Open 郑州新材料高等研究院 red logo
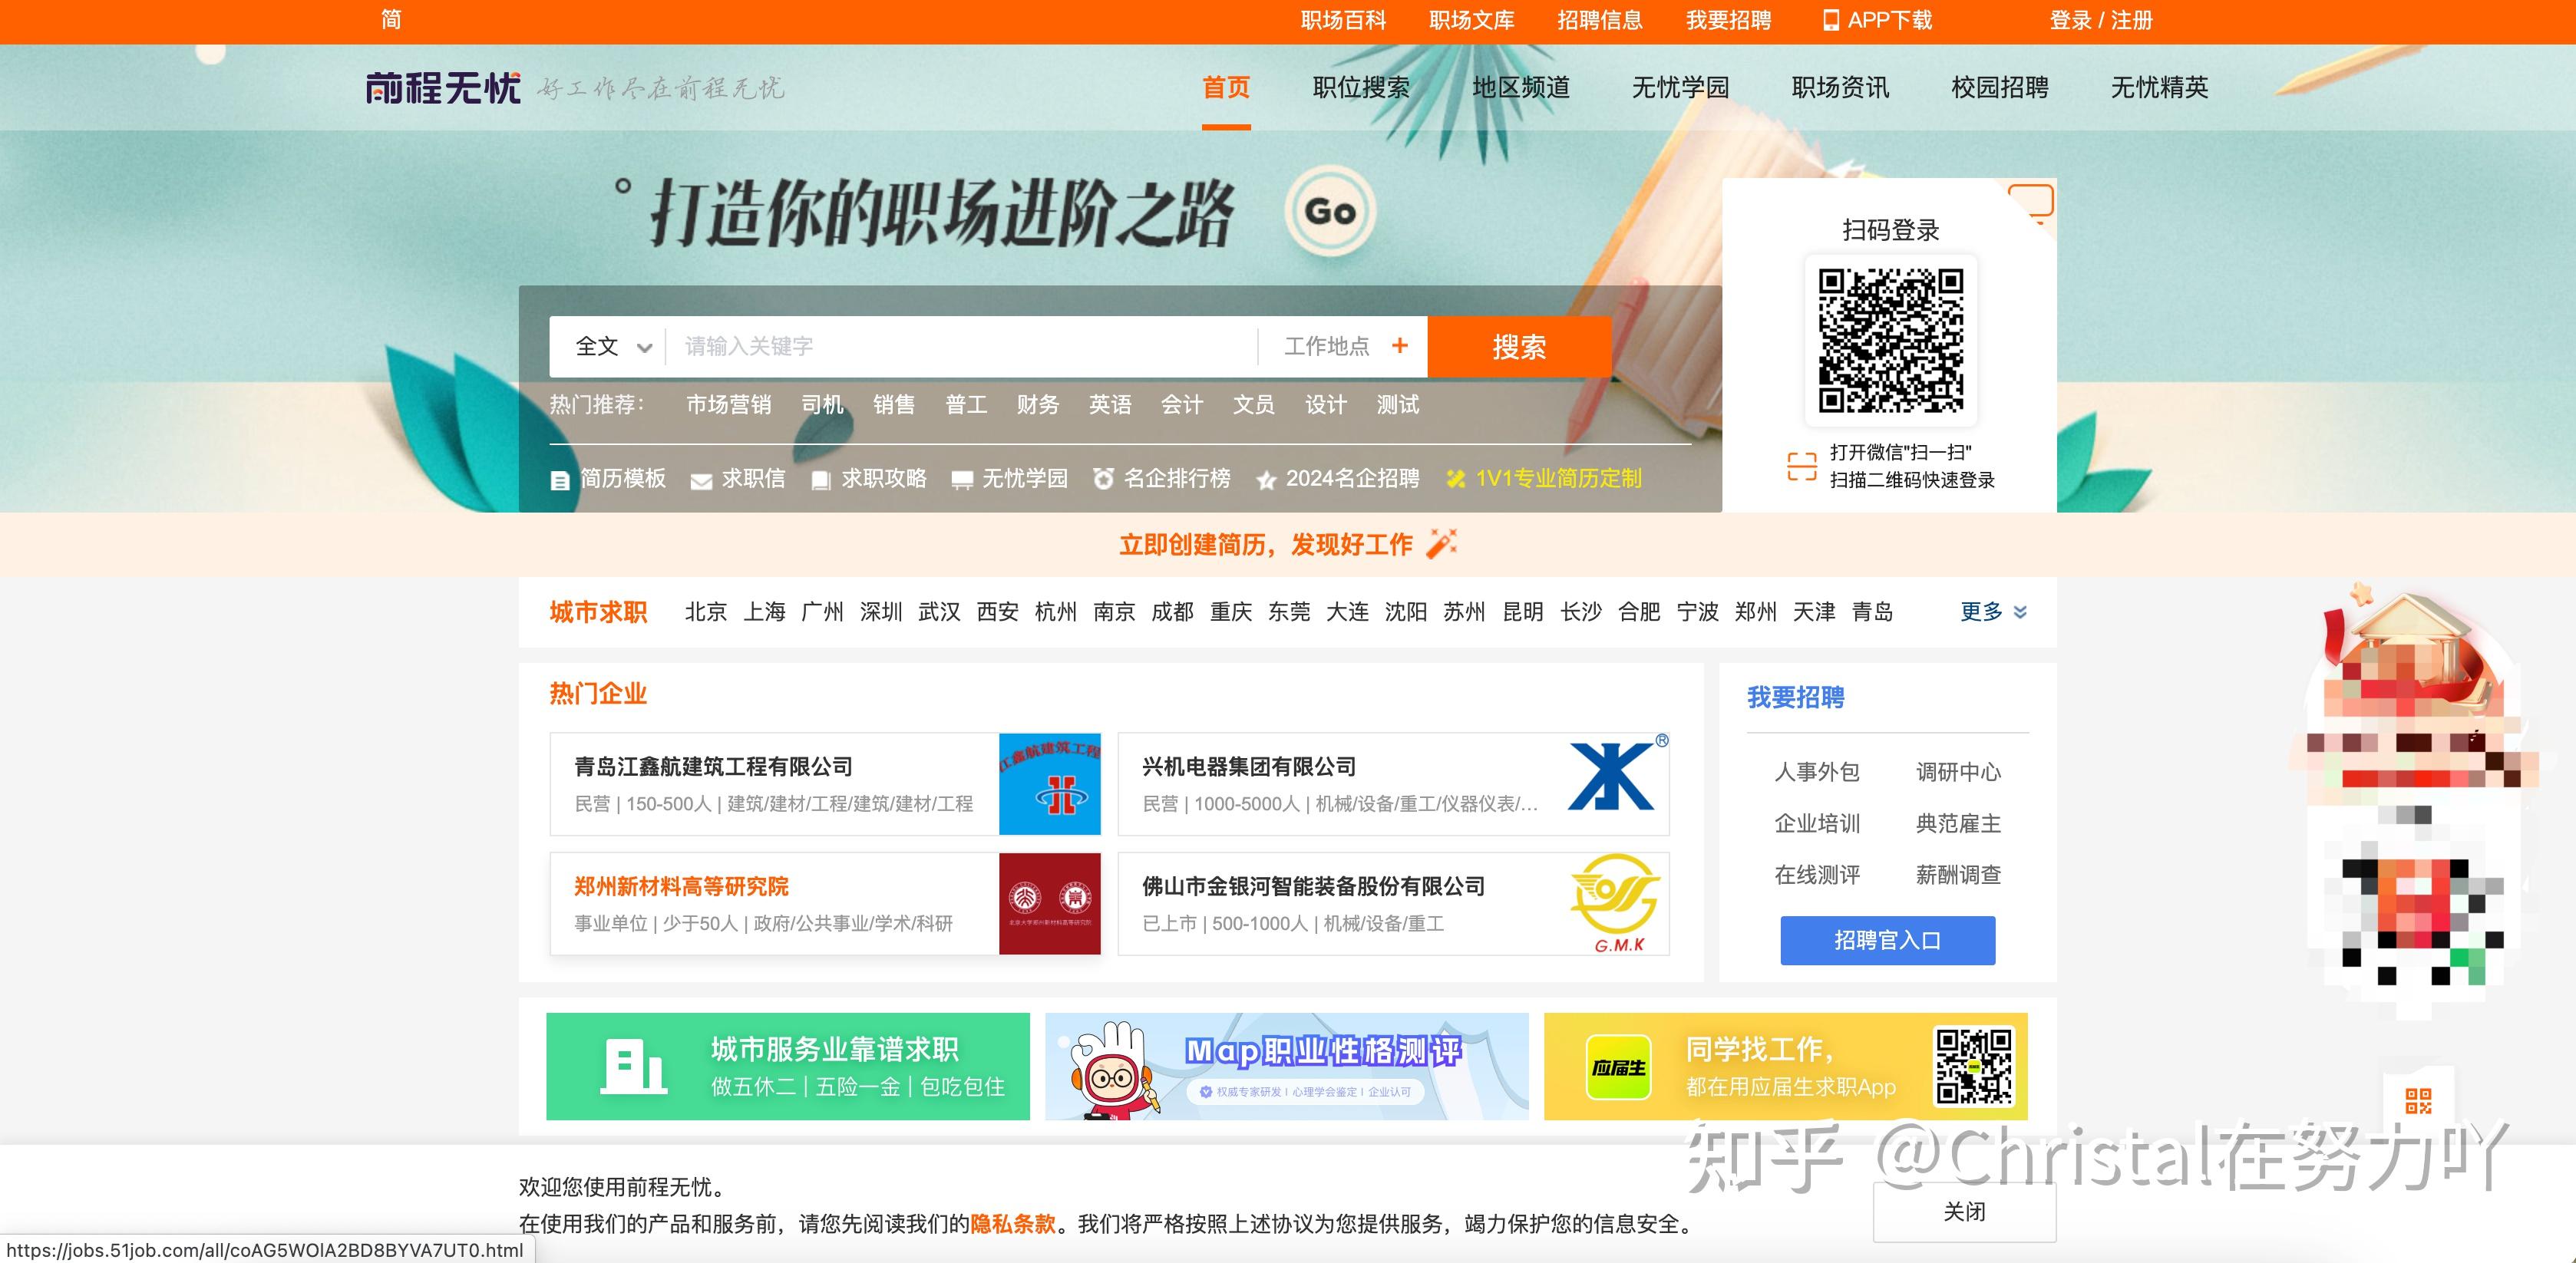The height and width of the screenshot is (1263, 2576). [1049, 903]
